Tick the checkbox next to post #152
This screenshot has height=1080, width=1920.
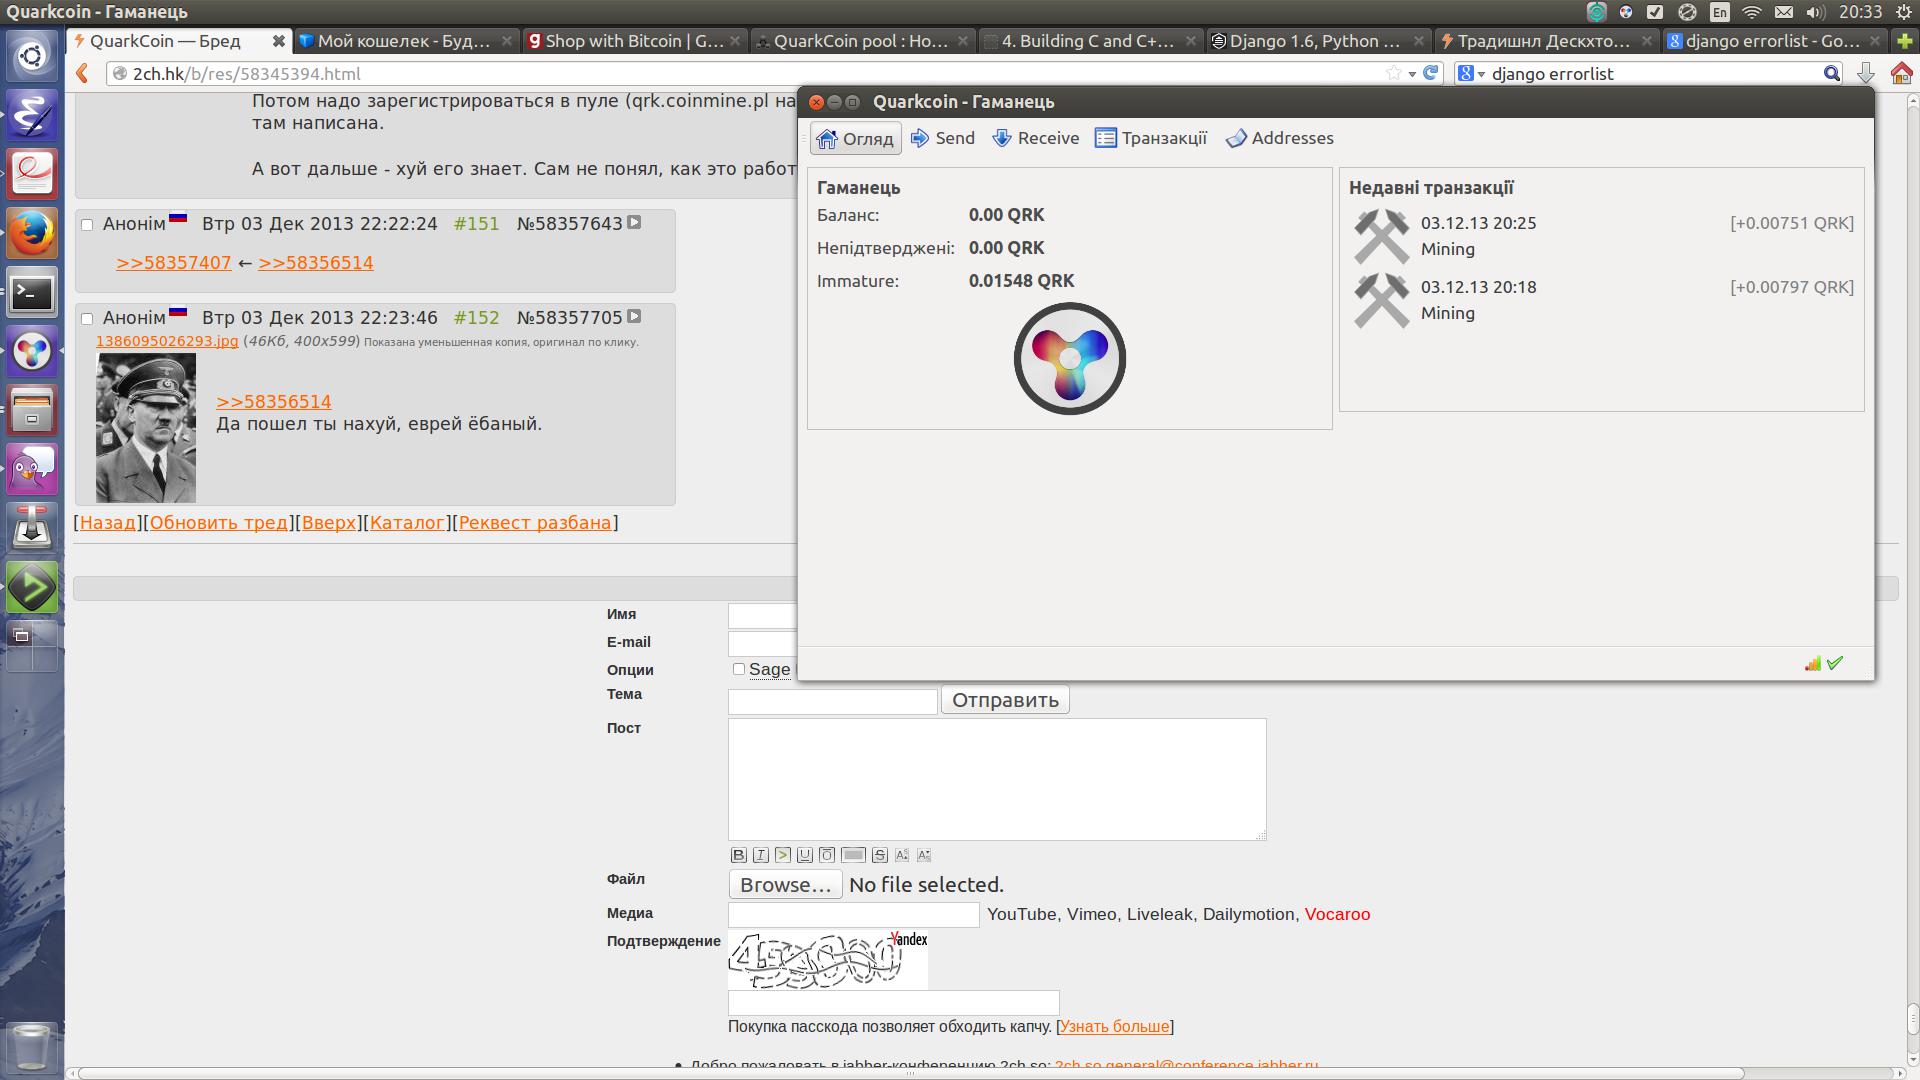(x=87, y=319)
